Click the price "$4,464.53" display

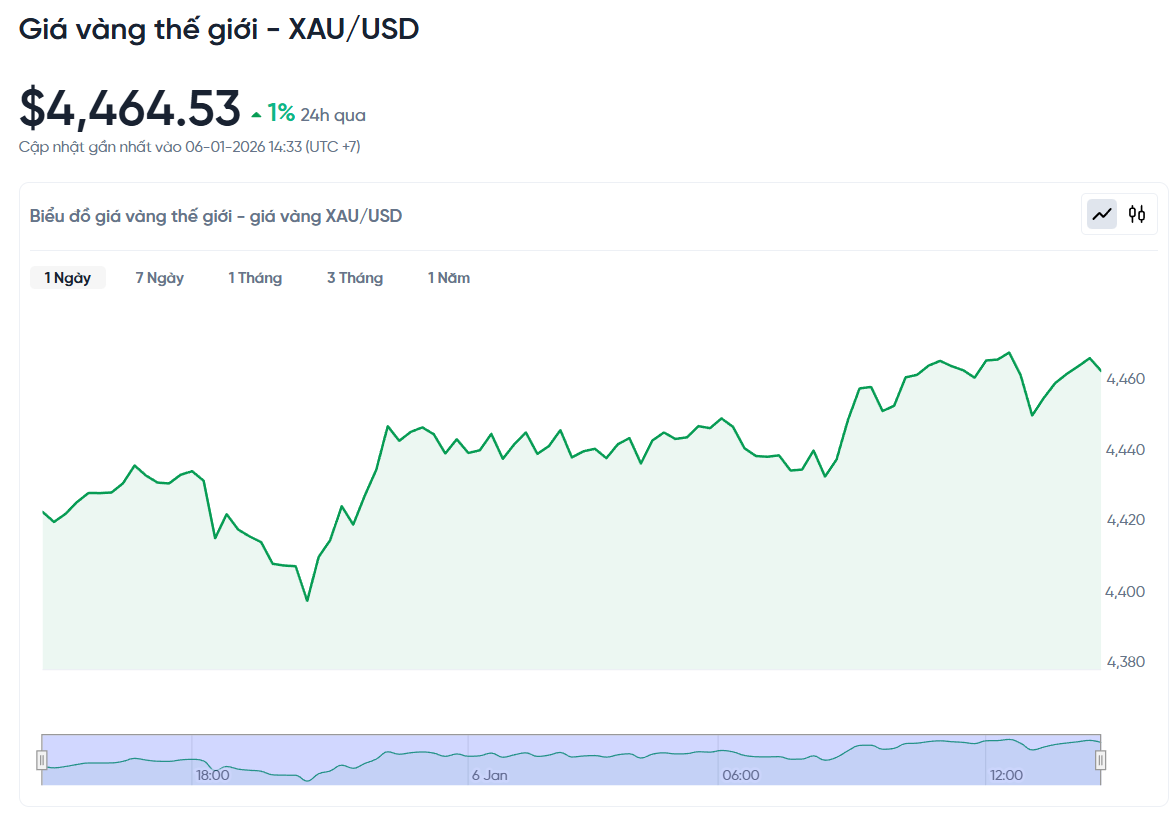[130, 107]
